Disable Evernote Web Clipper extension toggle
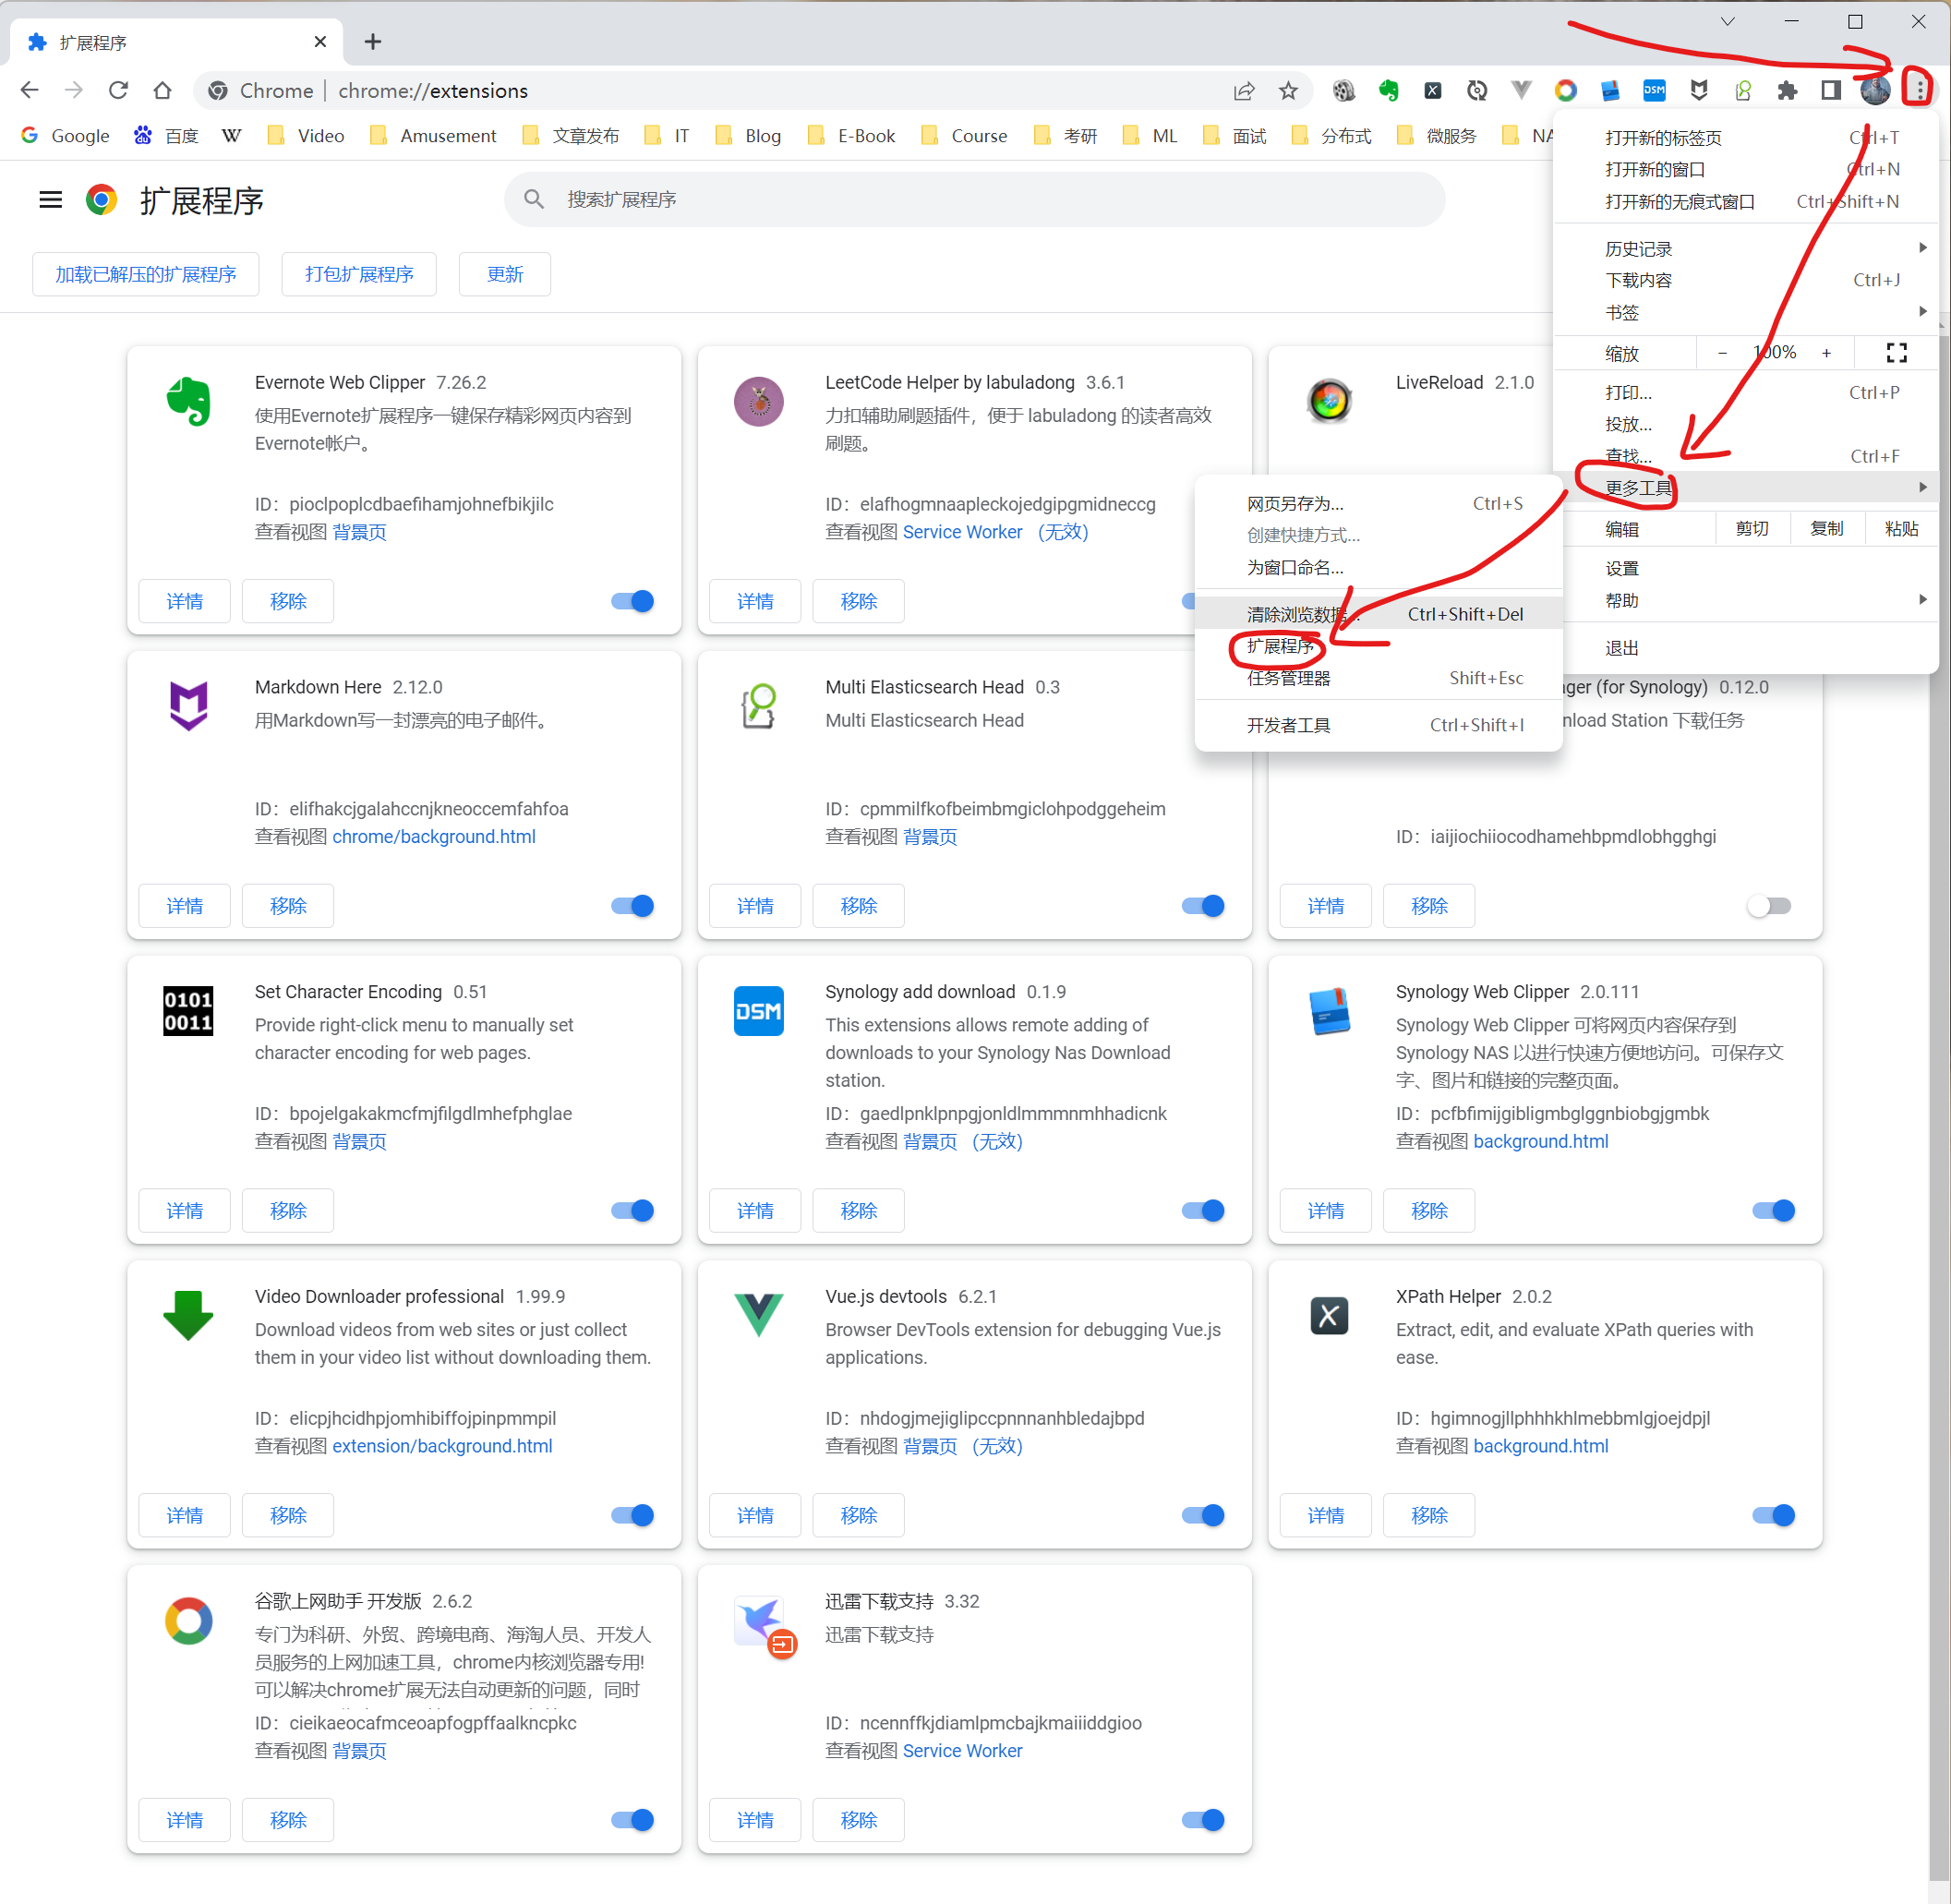The height and width of the screenshot is (1904, 1951). (632, 601)
